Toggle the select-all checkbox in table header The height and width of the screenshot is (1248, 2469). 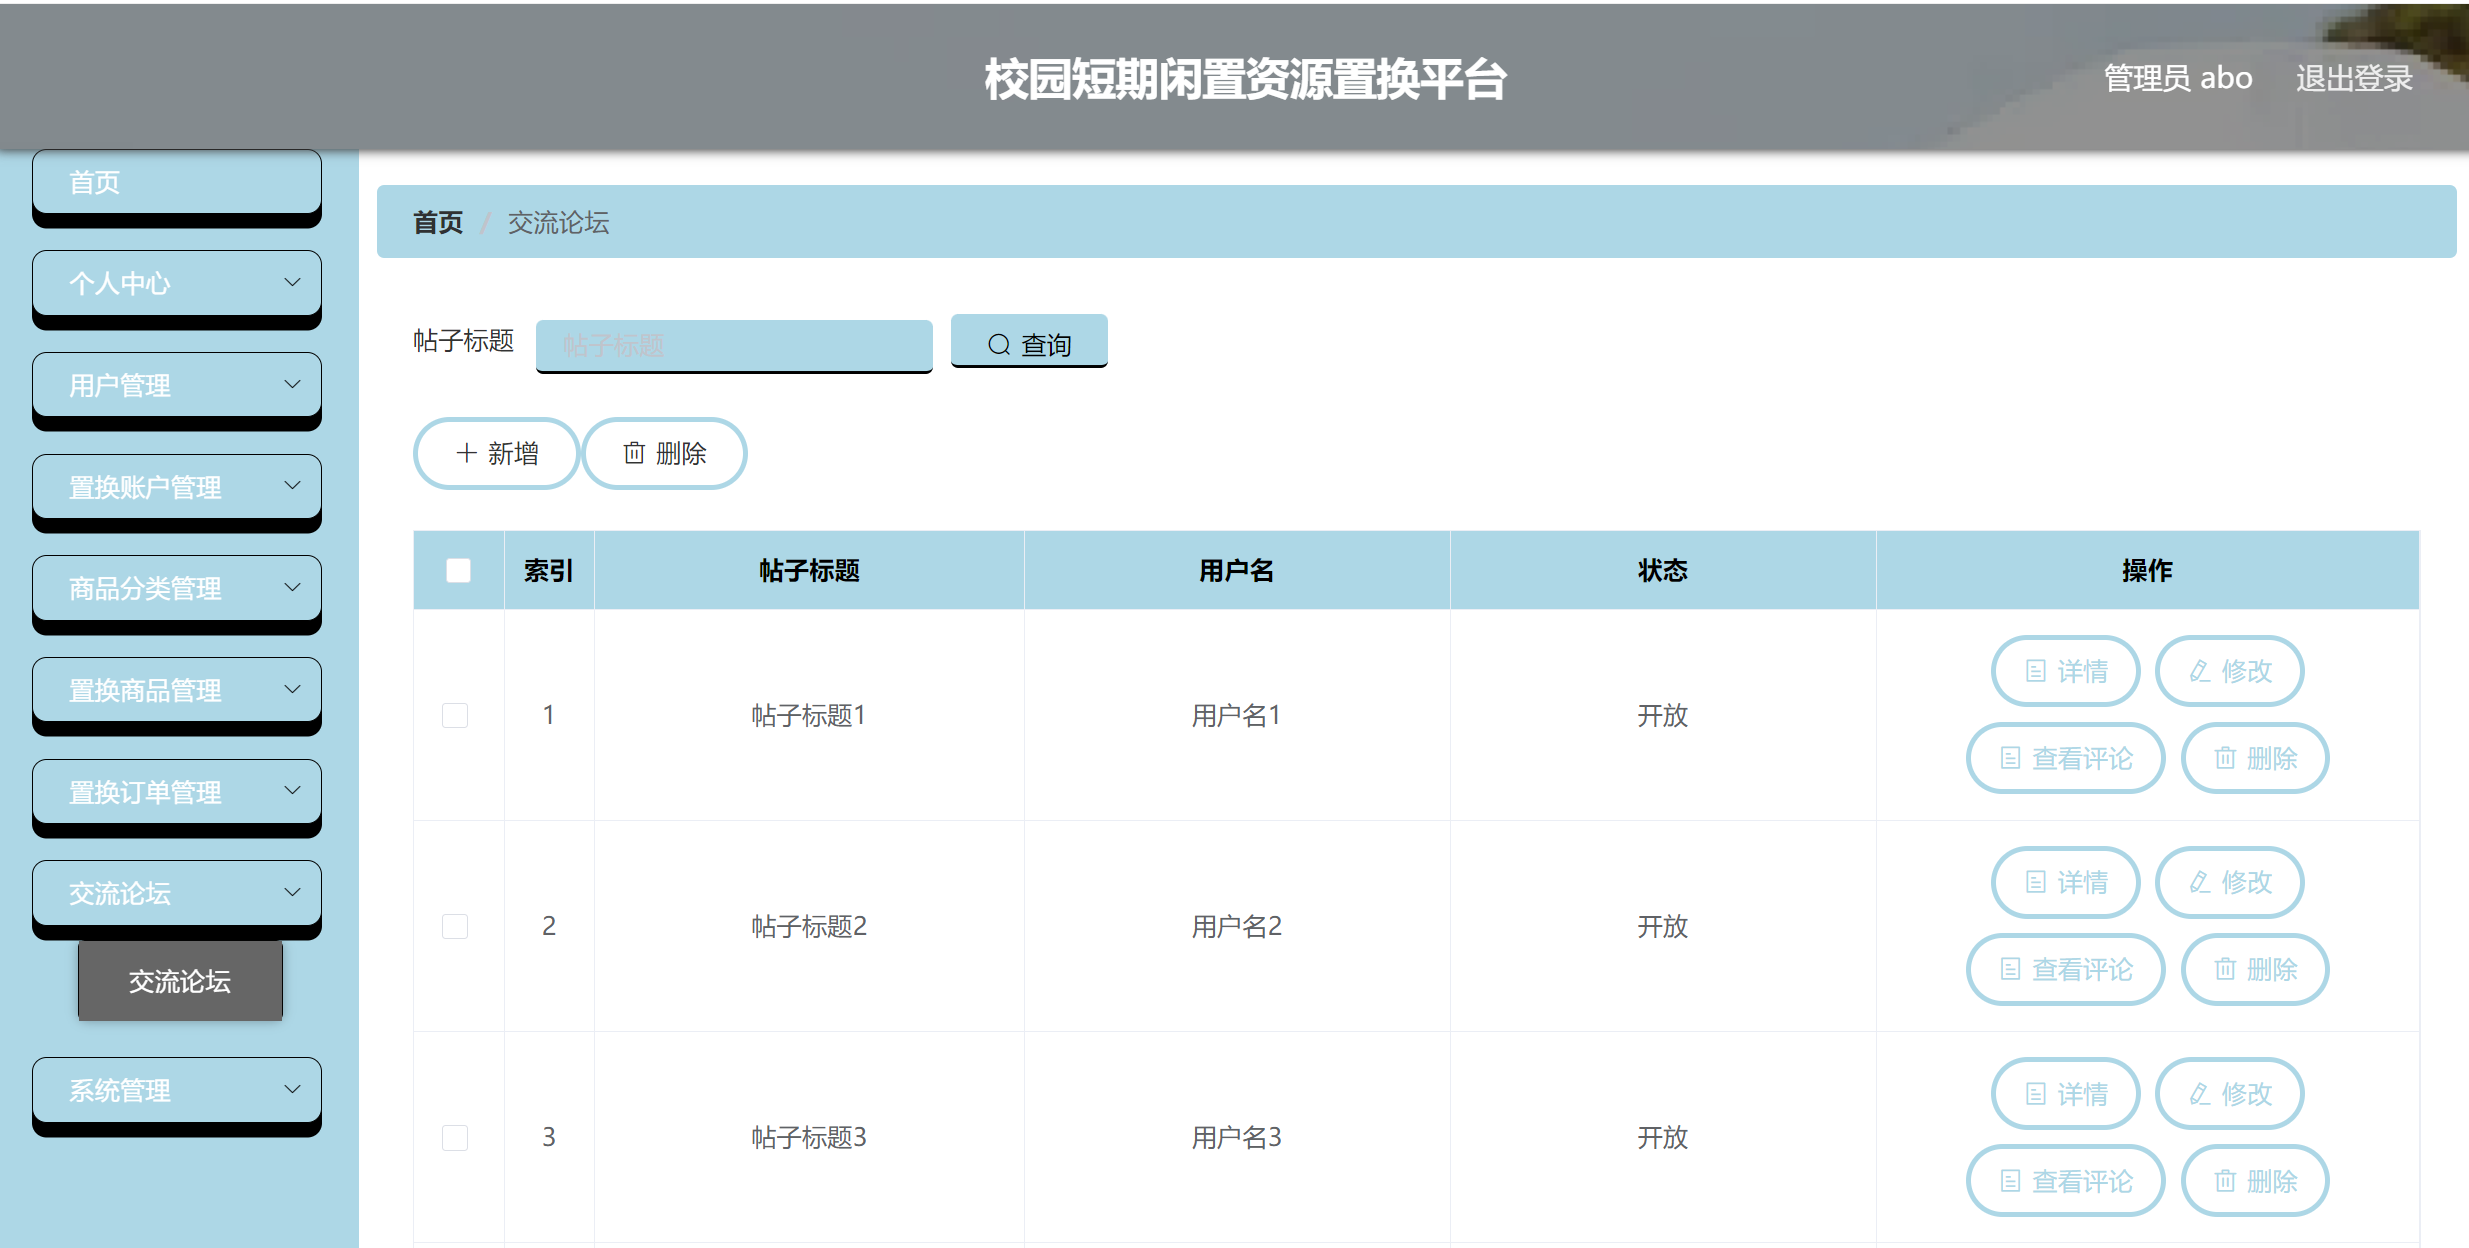point(458,570)
